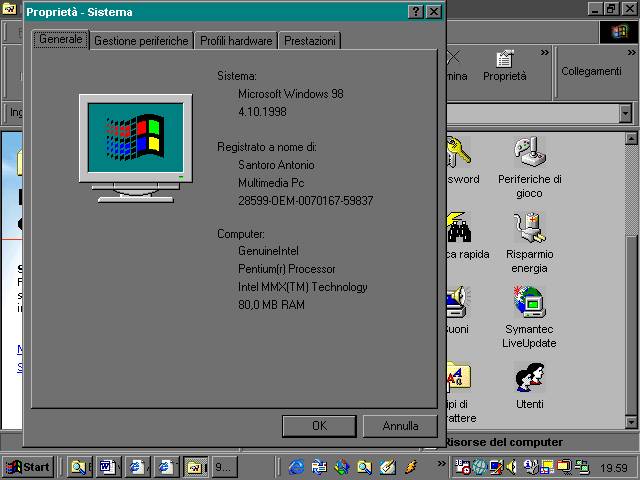
Task: Click the 'Pentium(r) Processor' text
Action: tap(287, 269)
